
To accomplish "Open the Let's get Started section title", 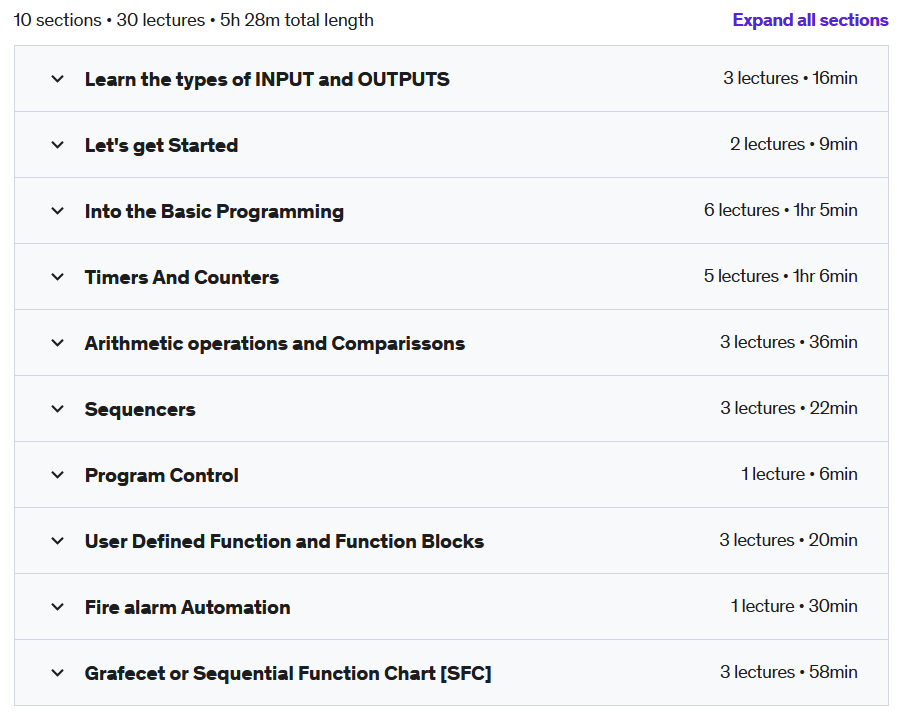I will (161, 145).
